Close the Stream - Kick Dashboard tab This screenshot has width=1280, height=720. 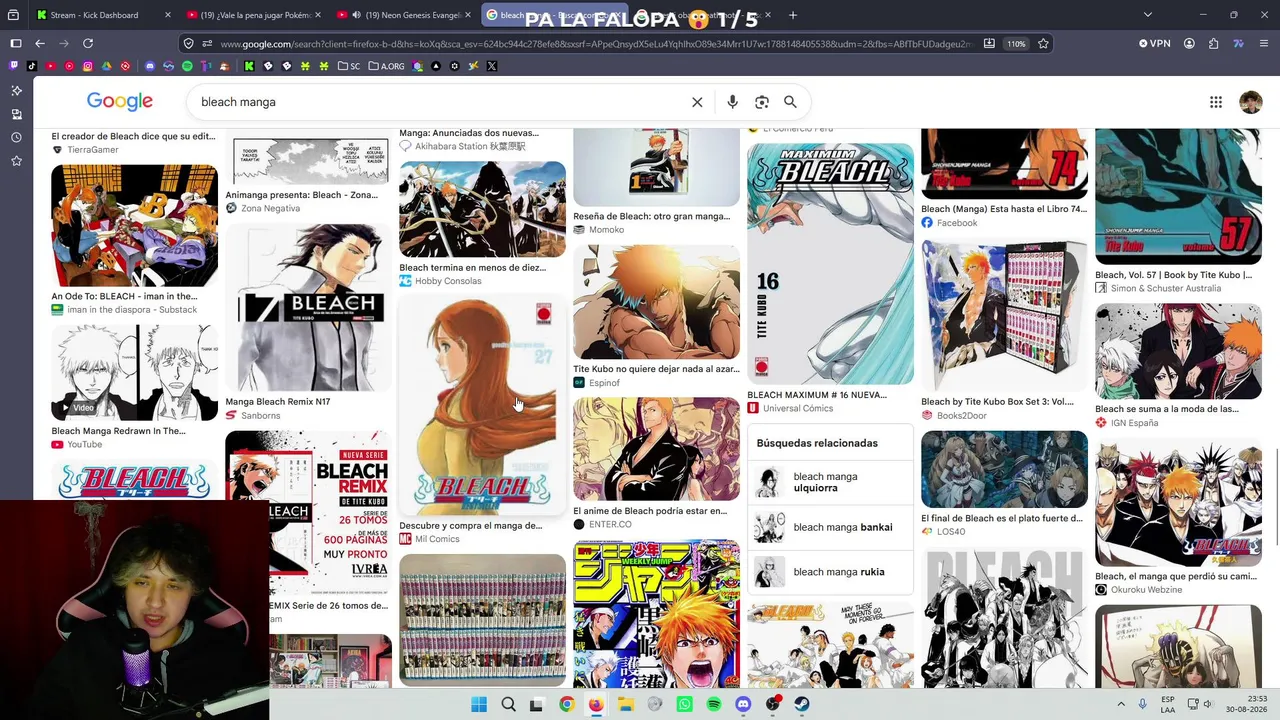pyautogui.click(x=167, y=15)
